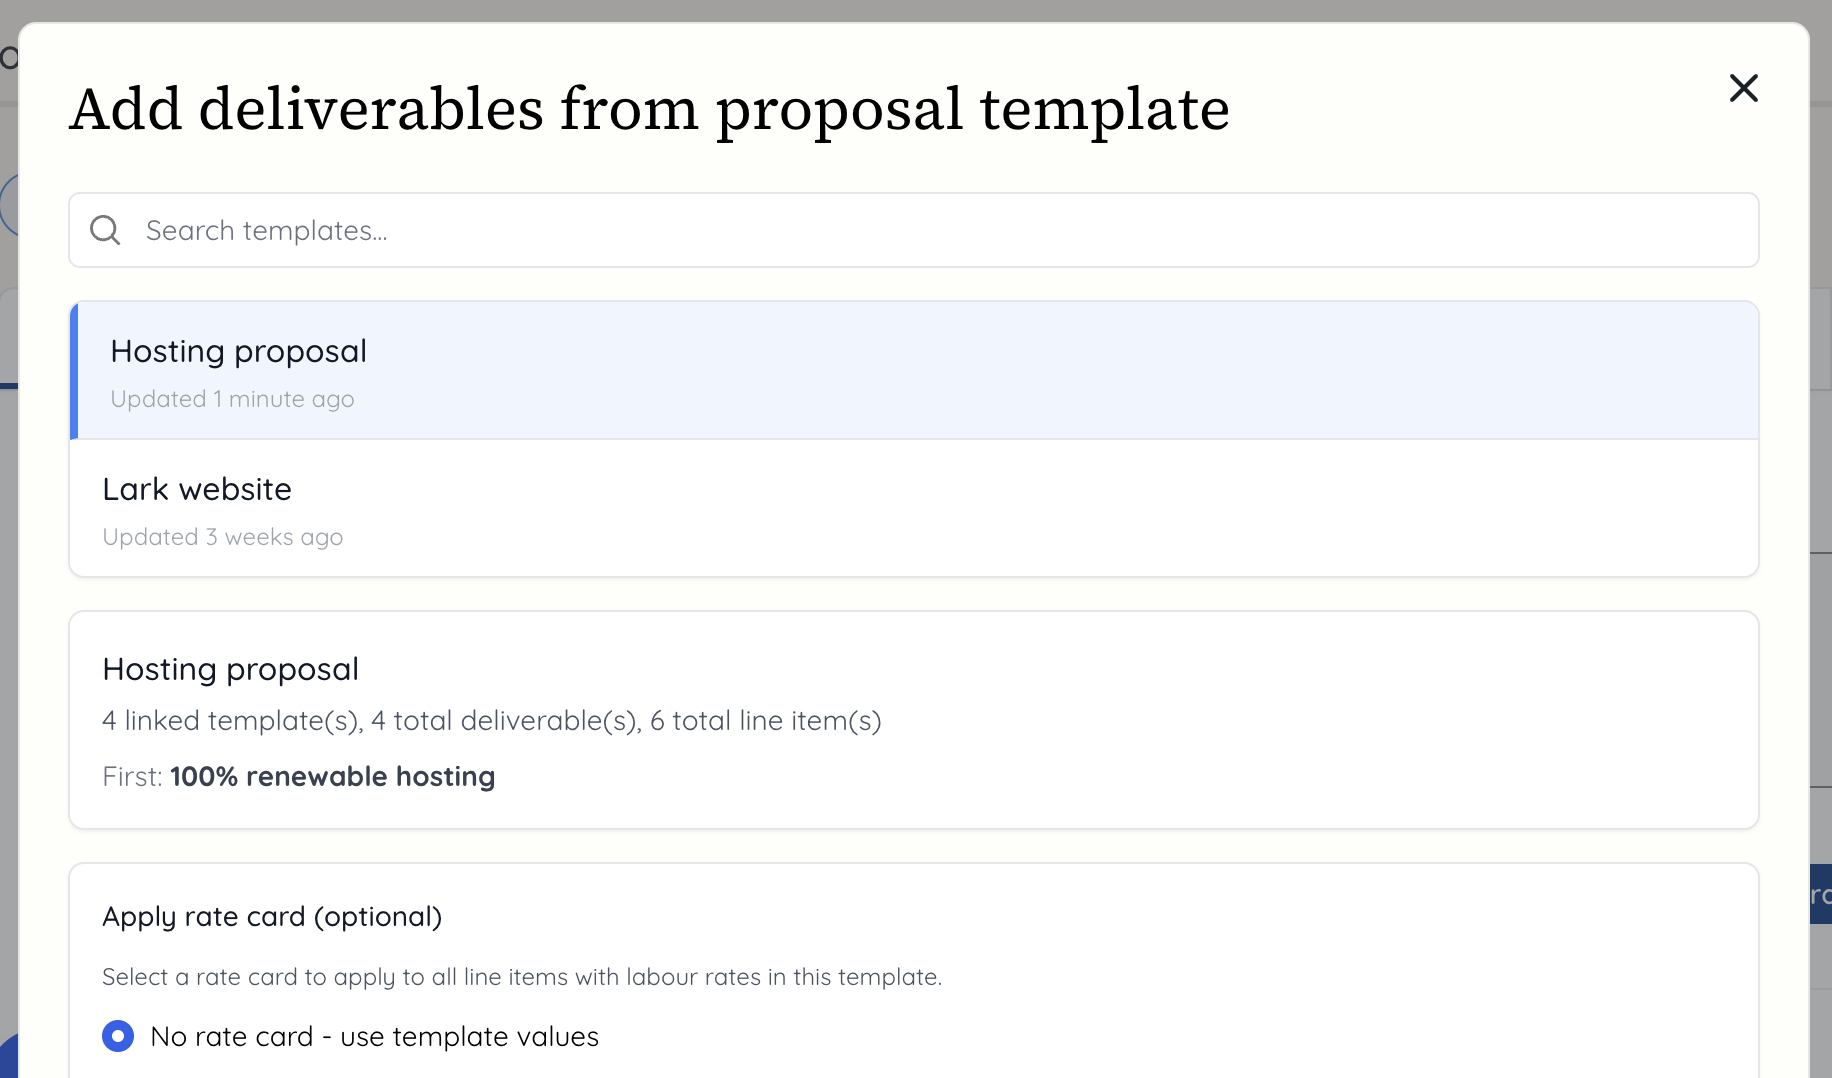Close the deliverables dialog with the X
Screen dimensions: 1832x1078
click(x=1743, y=88)
